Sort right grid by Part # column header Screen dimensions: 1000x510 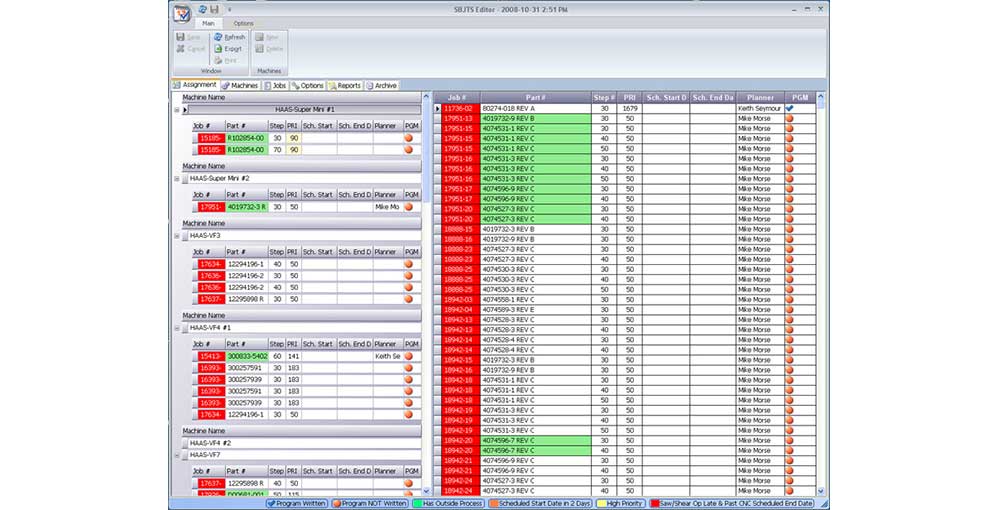pos(536,98)
